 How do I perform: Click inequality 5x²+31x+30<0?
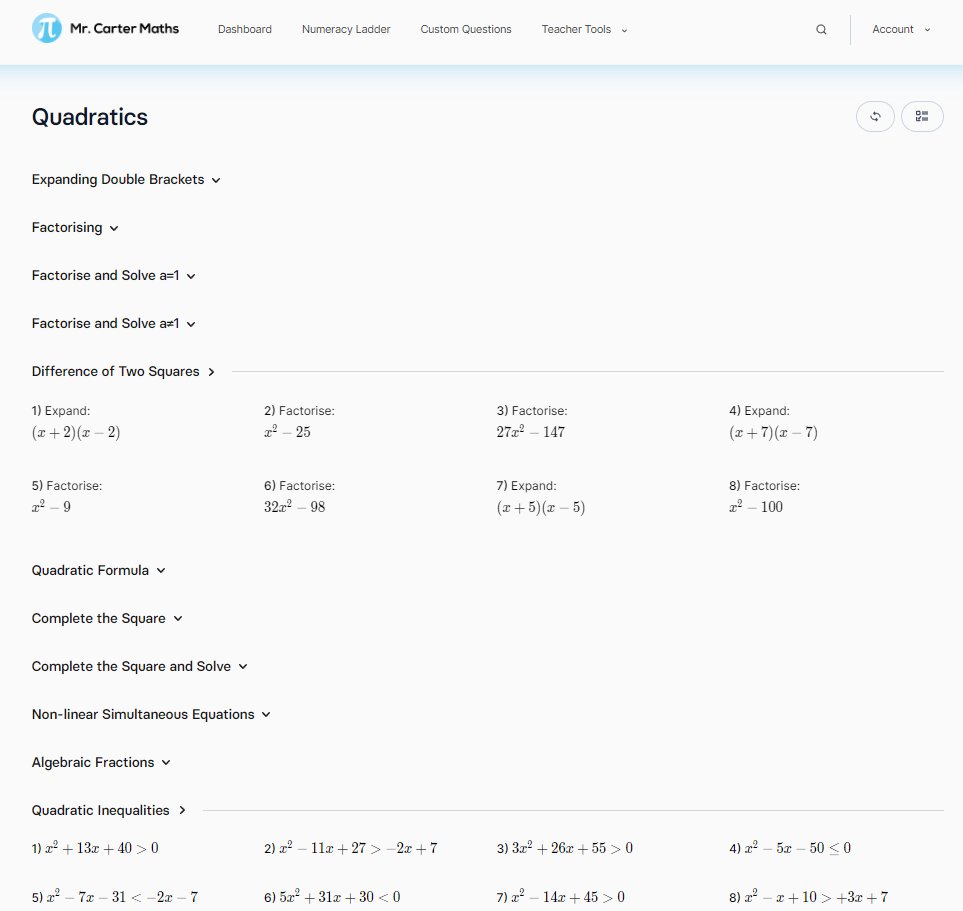[x=332, y=897]
